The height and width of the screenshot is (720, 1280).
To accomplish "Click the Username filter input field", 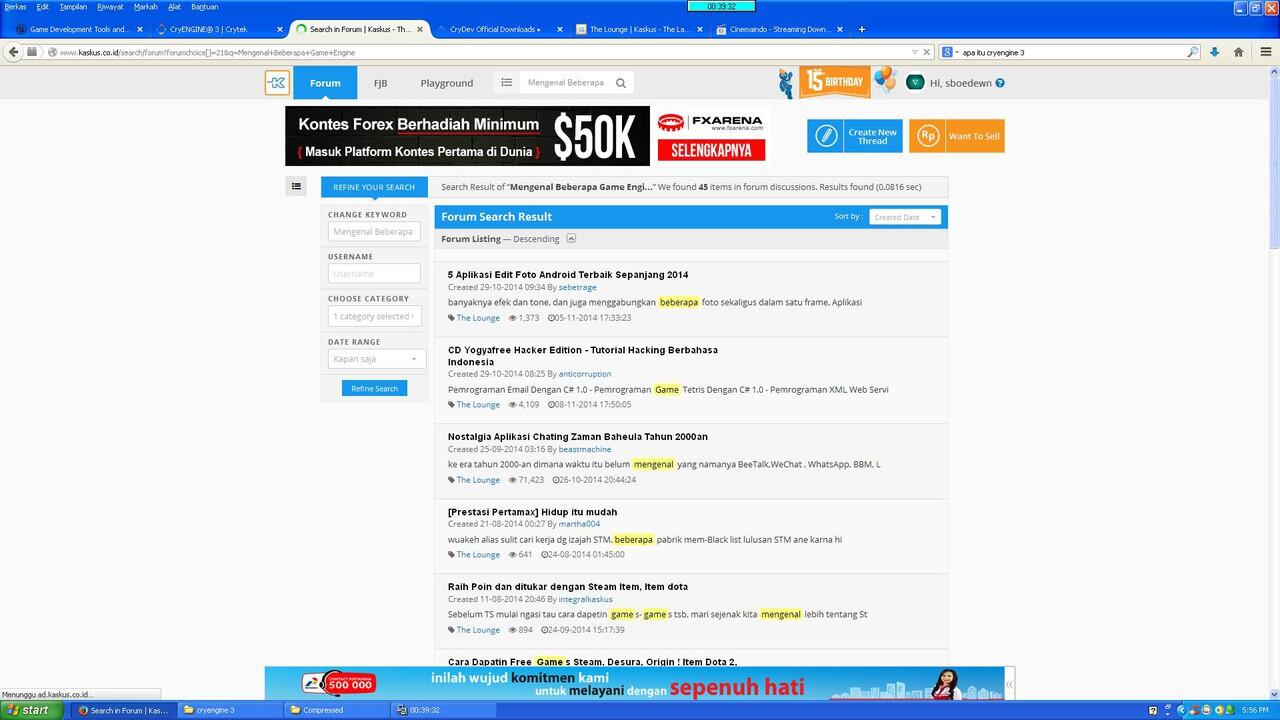I will tap(374, 273).
